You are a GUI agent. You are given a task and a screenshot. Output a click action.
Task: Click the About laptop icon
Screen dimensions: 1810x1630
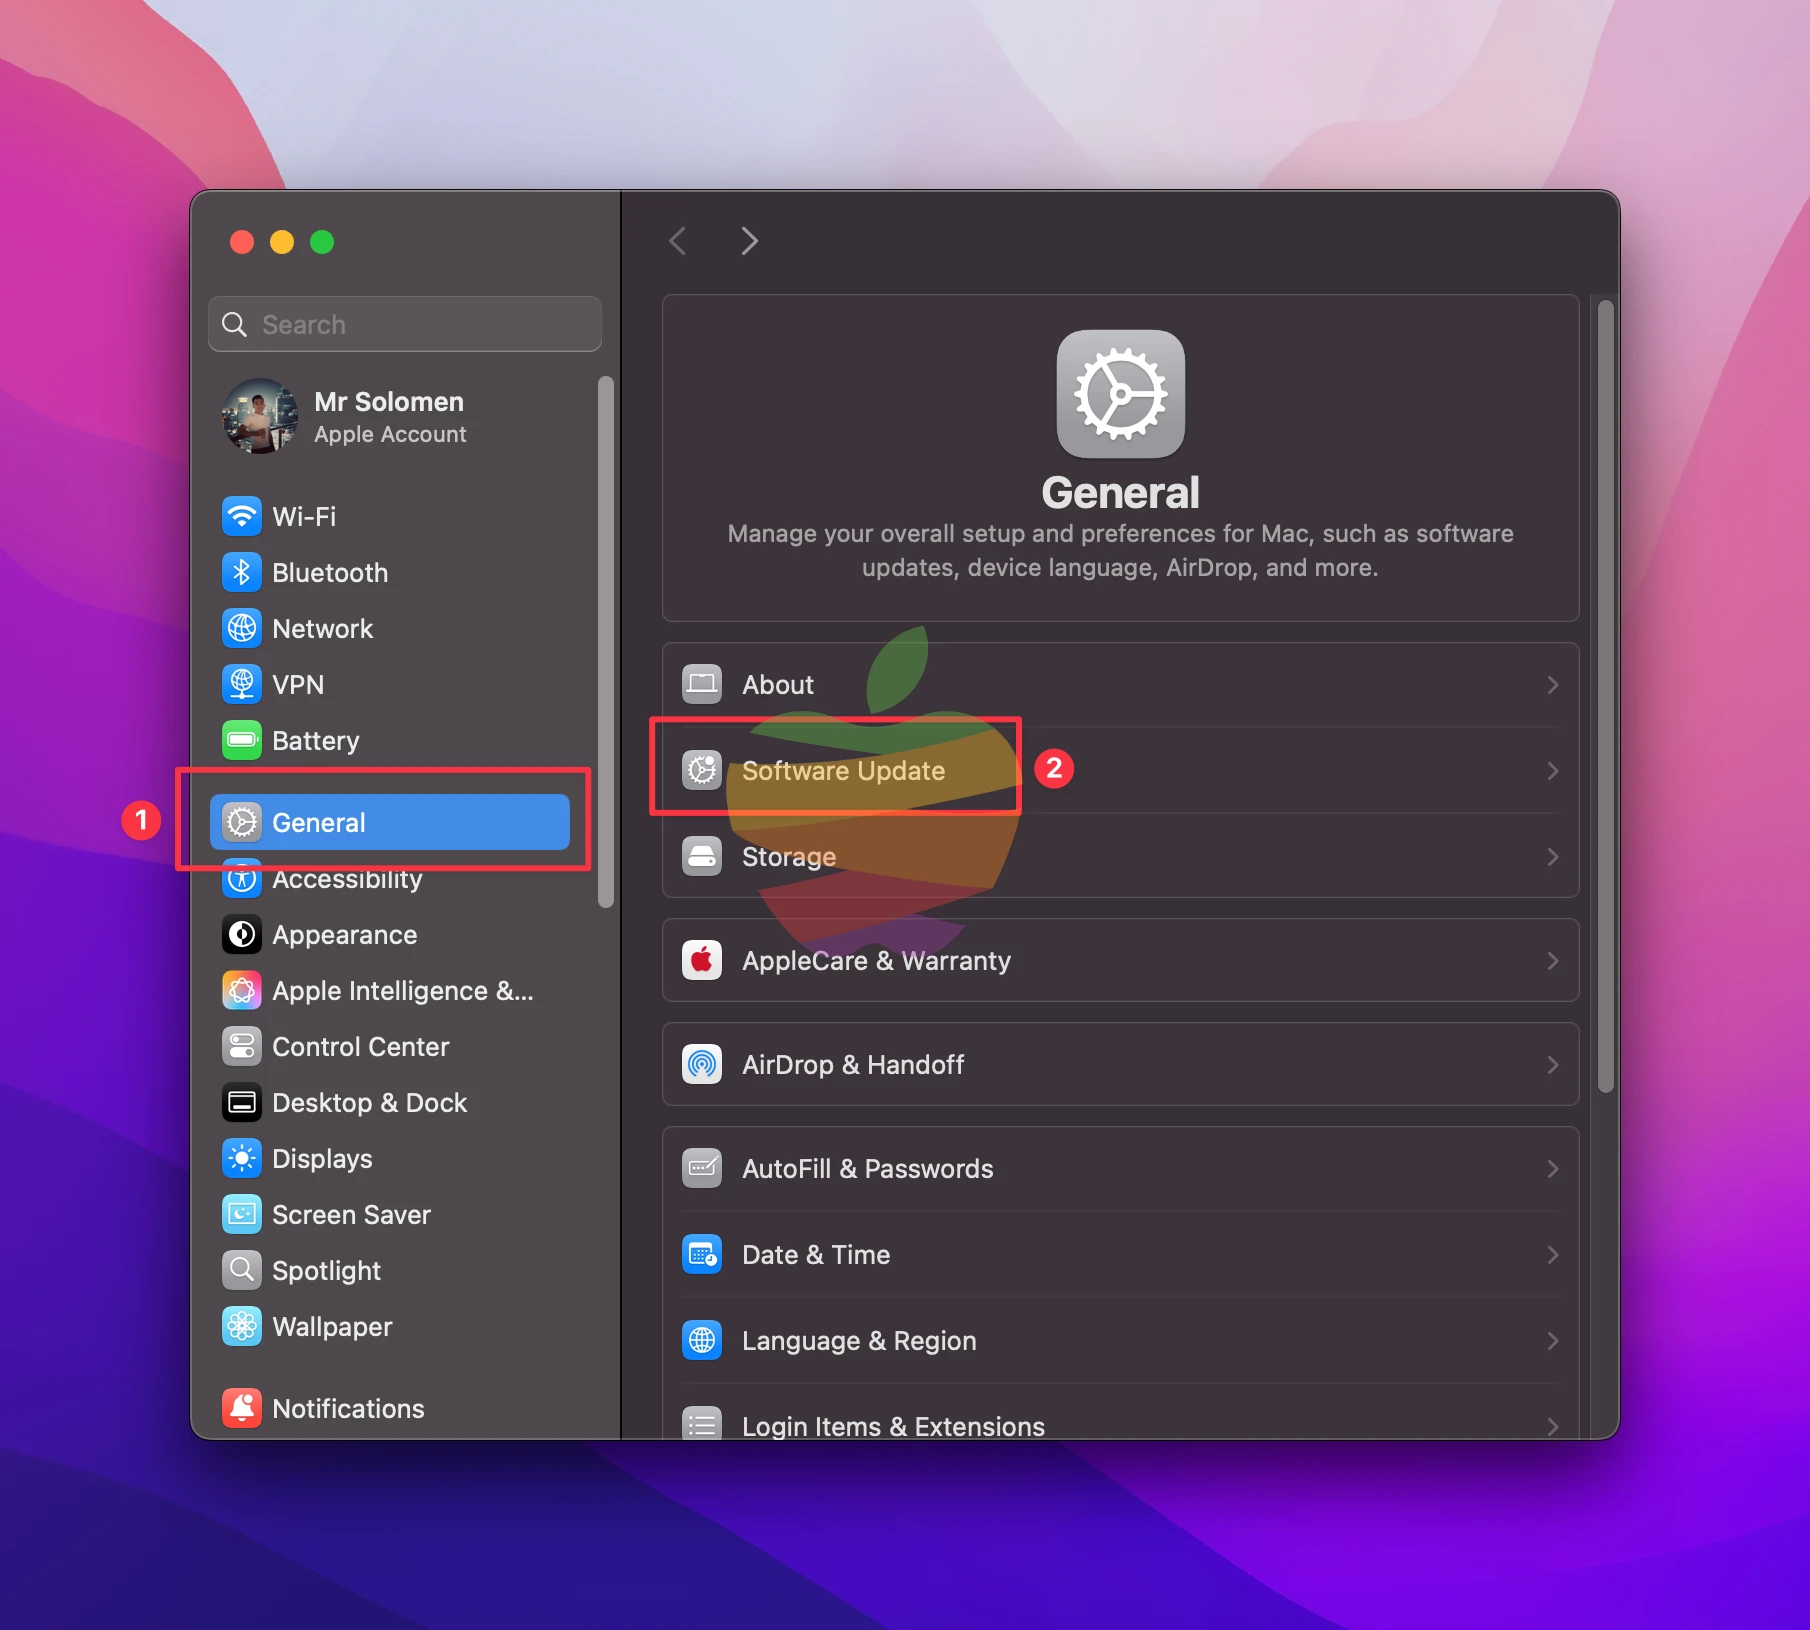tap(702, 685)
